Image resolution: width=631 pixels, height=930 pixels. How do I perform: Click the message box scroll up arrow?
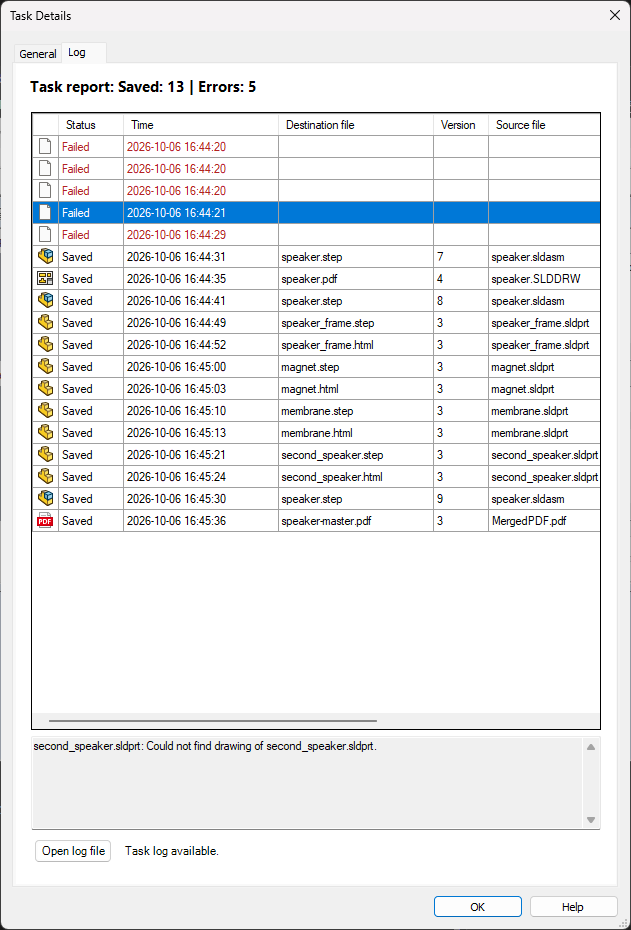pos(591,747)
